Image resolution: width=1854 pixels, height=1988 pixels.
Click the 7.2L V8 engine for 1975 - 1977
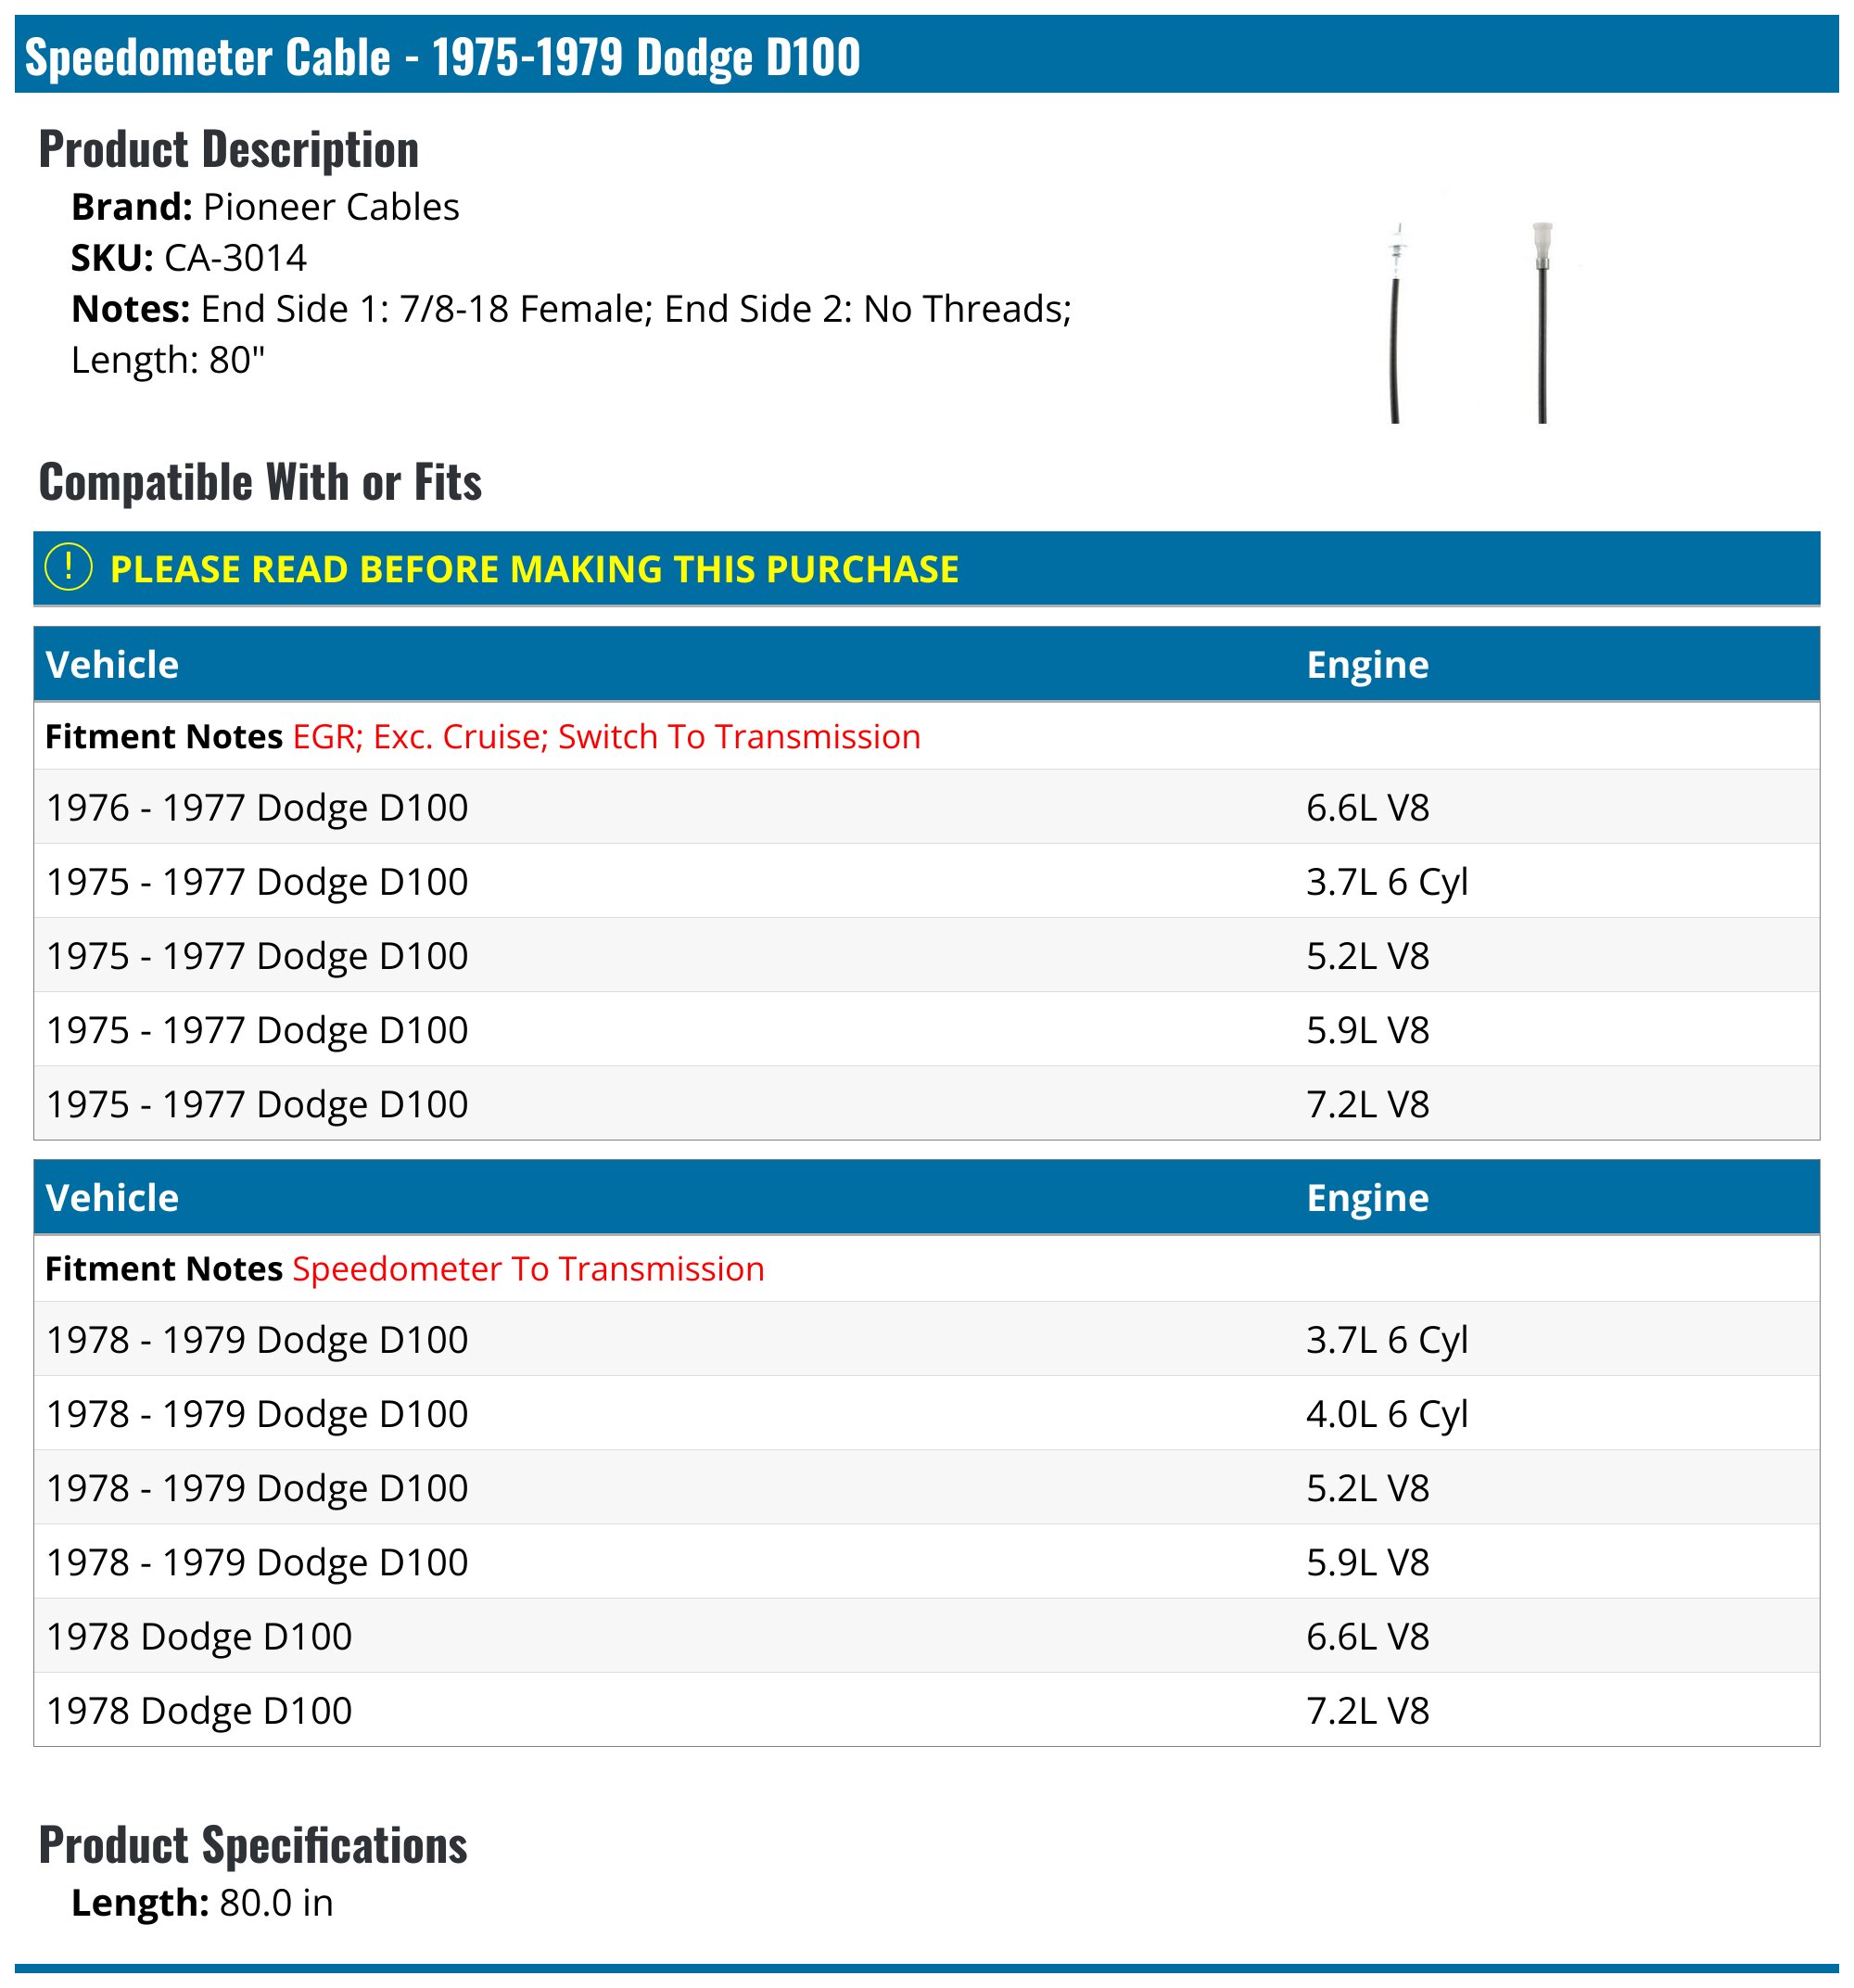(1367, 1104)
